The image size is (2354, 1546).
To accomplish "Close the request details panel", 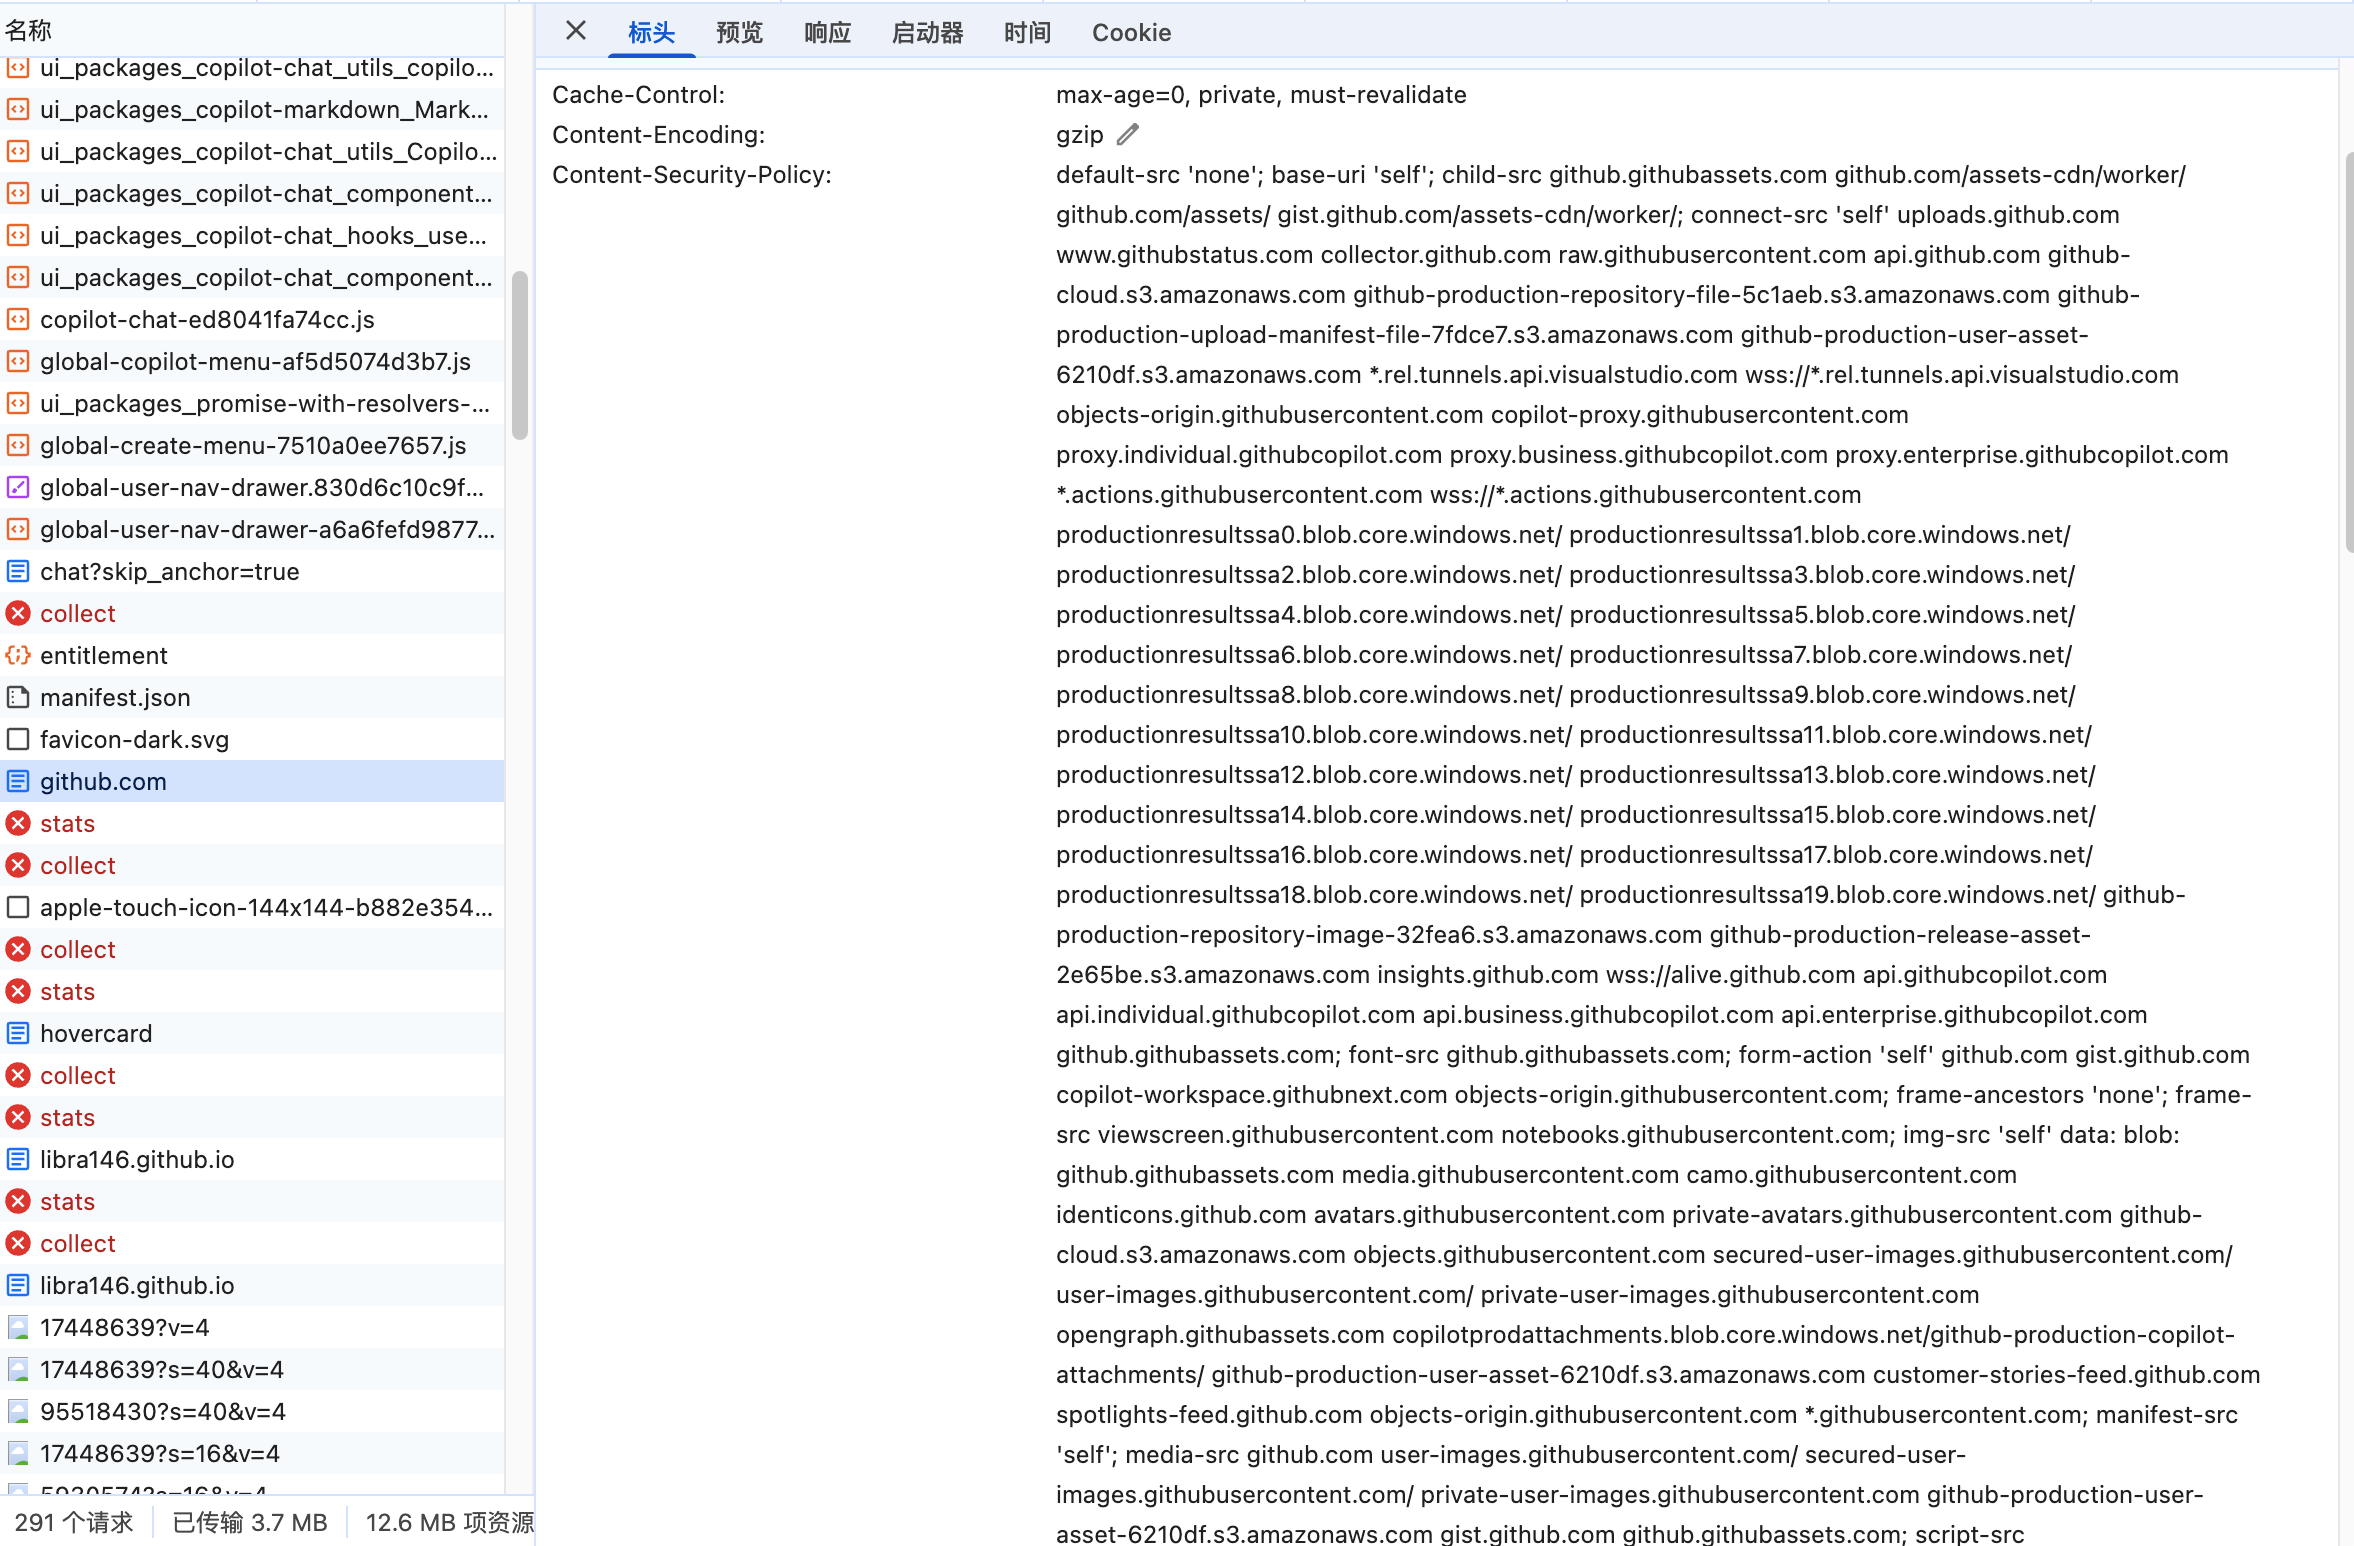I will [575, 31].
